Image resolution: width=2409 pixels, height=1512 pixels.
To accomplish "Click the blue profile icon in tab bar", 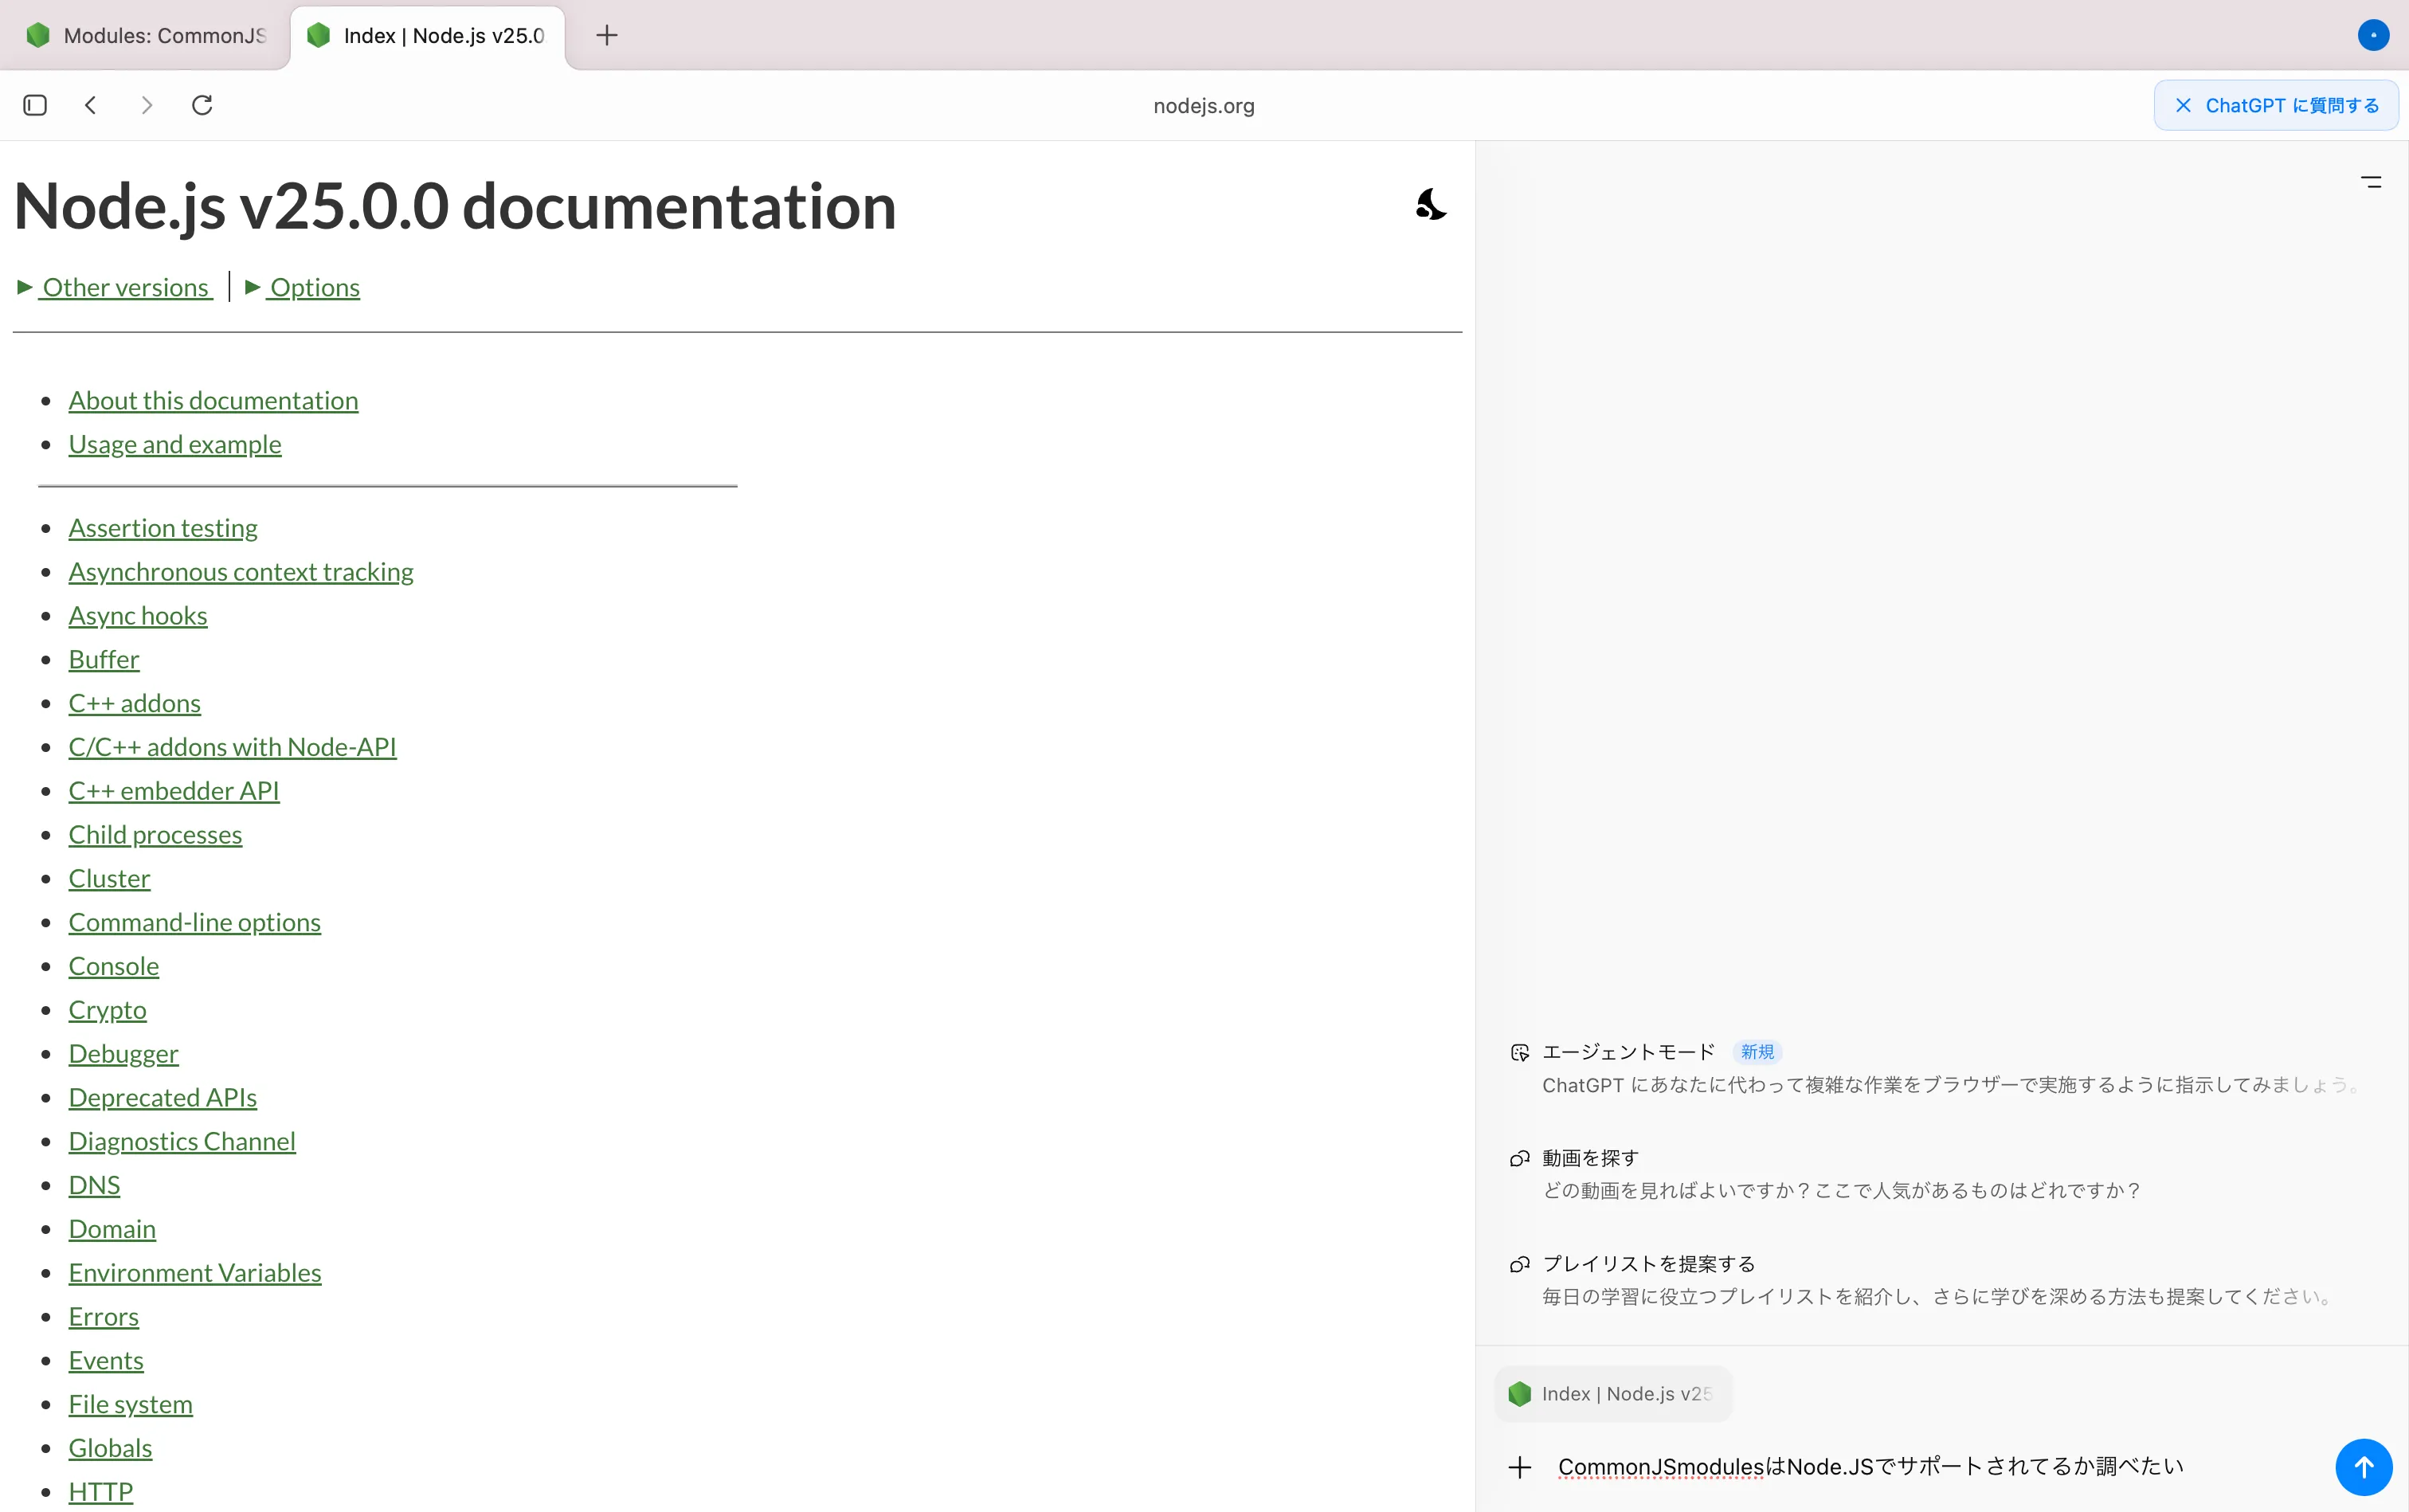I will [x=2373, y=36].
